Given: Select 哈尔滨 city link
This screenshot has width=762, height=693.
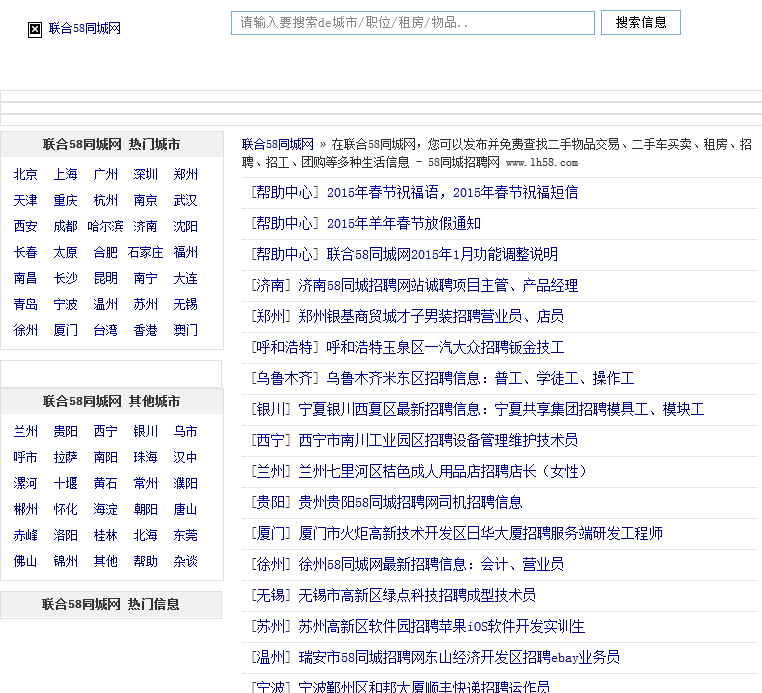Looking at the screenshot, I should (x=105, y=226).
